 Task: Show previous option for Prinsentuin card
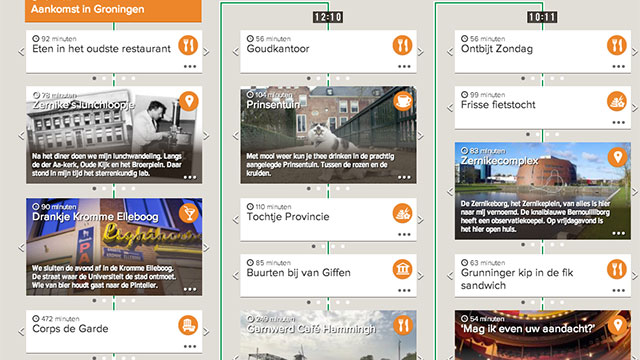pyautogui.click(x=236, y=135)
